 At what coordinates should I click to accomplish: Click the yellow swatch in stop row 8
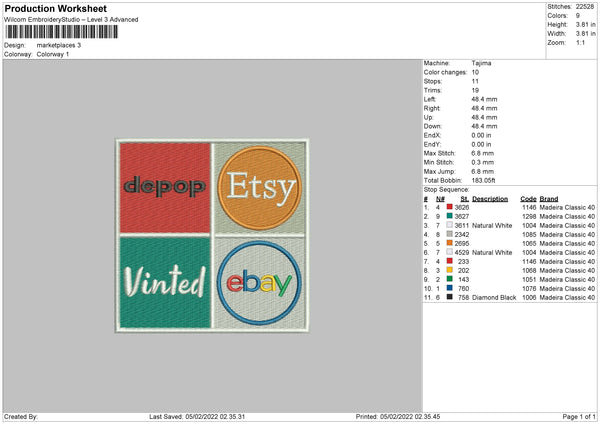pyautogui.click(x=450, y=270)
